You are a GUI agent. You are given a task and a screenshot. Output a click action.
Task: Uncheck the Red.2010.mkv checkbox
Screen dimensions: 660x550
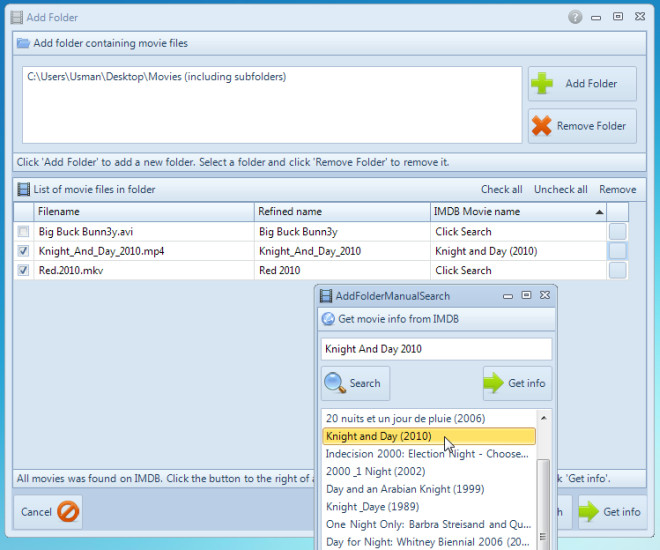point(24,270)
